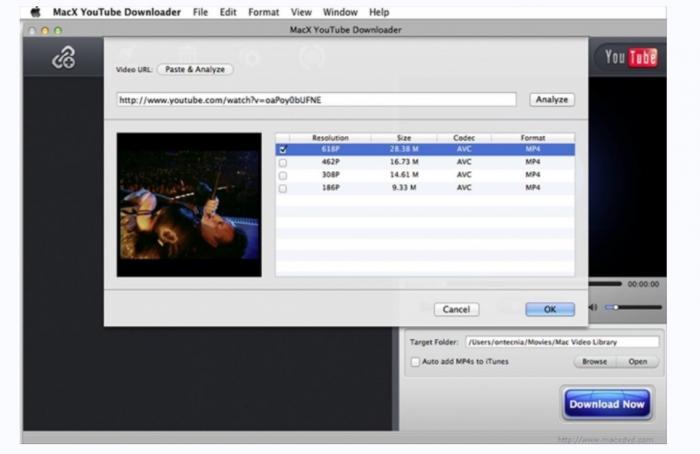Screen dimensions: 700x454
Task: Click the Browse button
Action: 594,362
